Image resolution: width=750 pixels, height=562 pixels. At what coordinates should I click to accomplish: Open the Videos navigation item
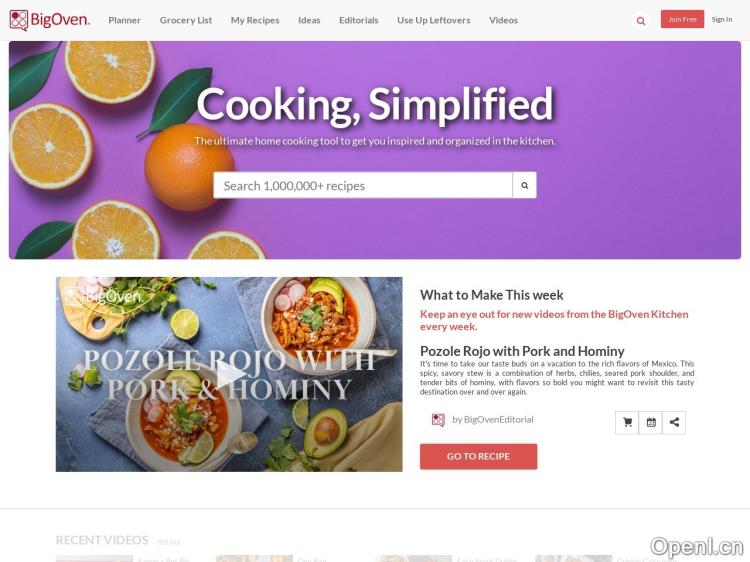(503, 20)
